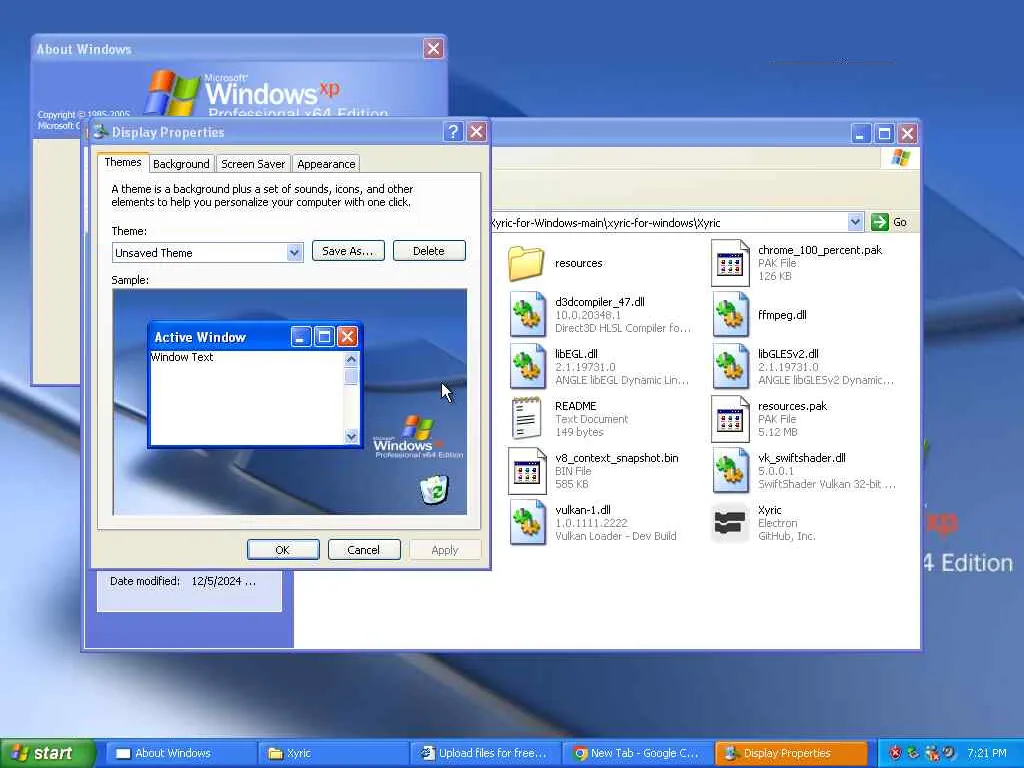1024x768 pixels.
Task: Click the Date modified details text
Action: [x=183, y=581]
